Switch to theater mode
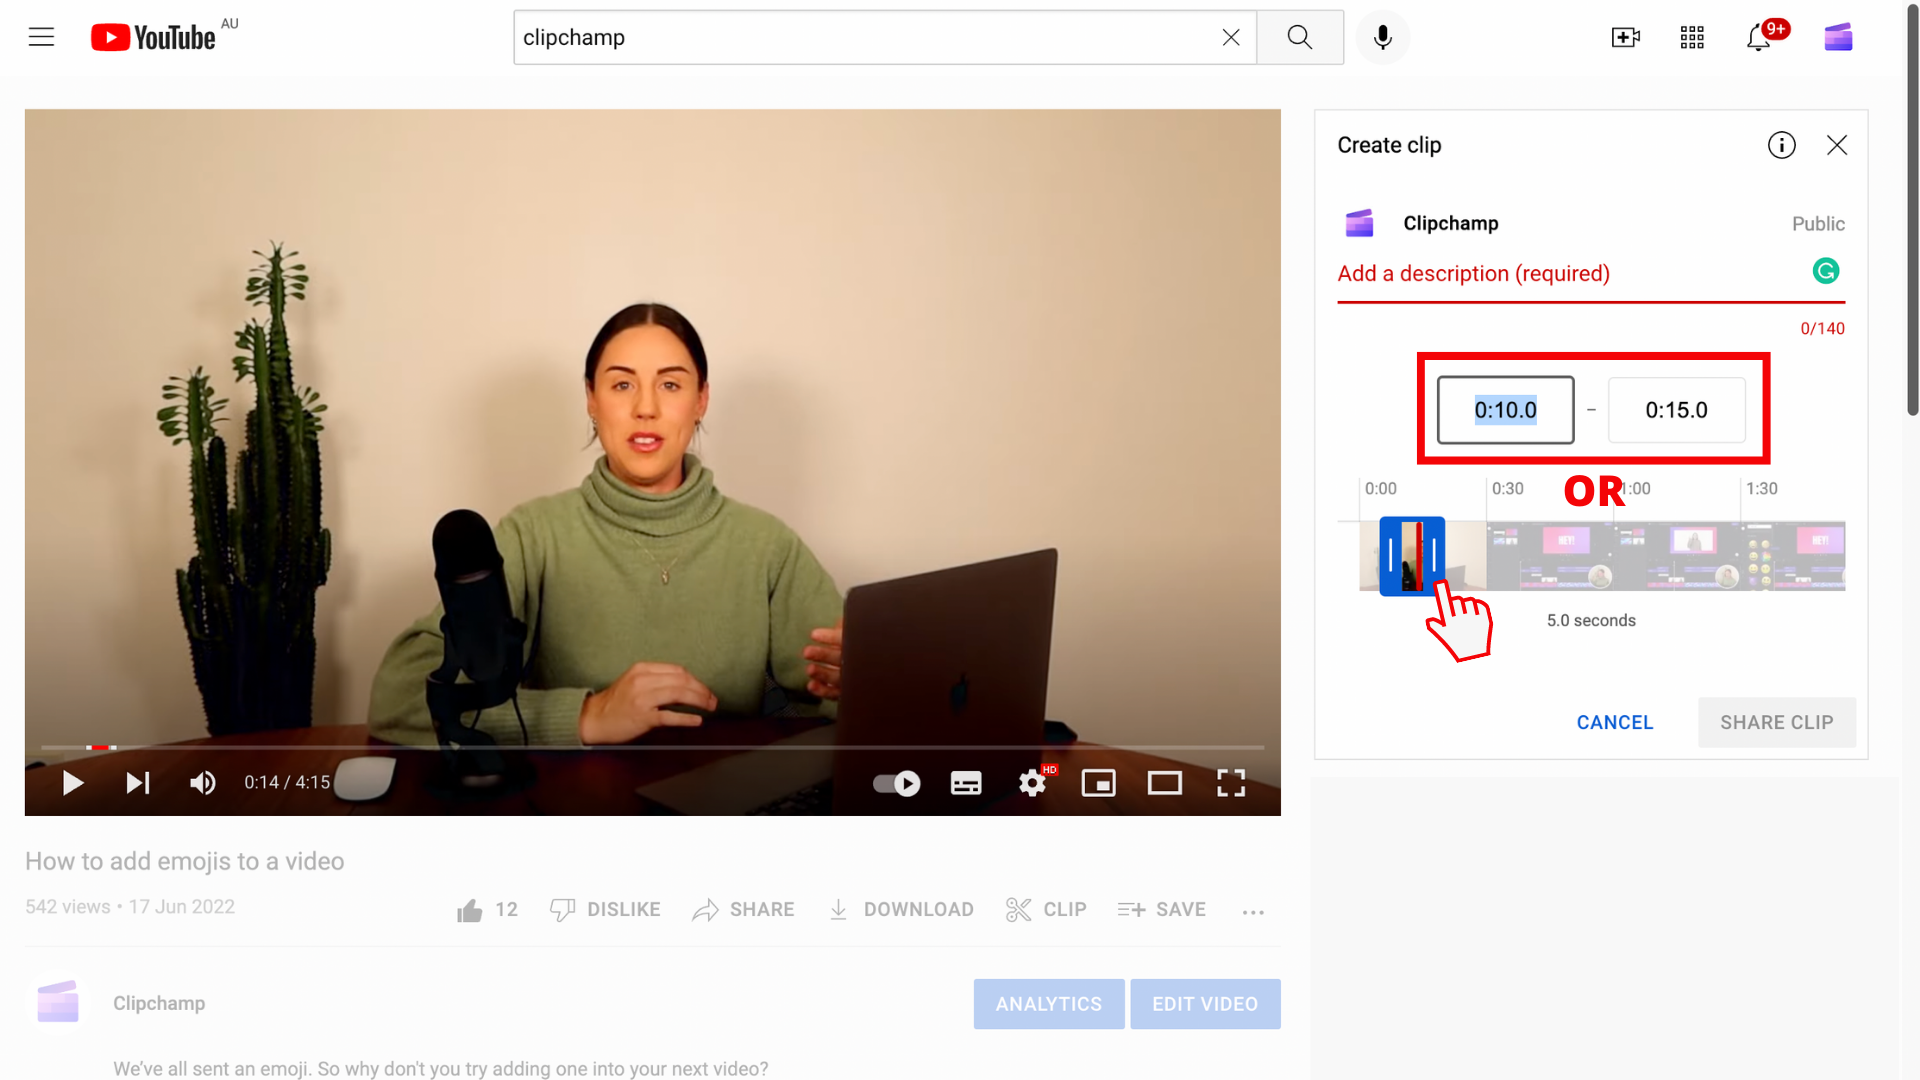The image size is (1920, 1080). click(x=1164, y=783)
